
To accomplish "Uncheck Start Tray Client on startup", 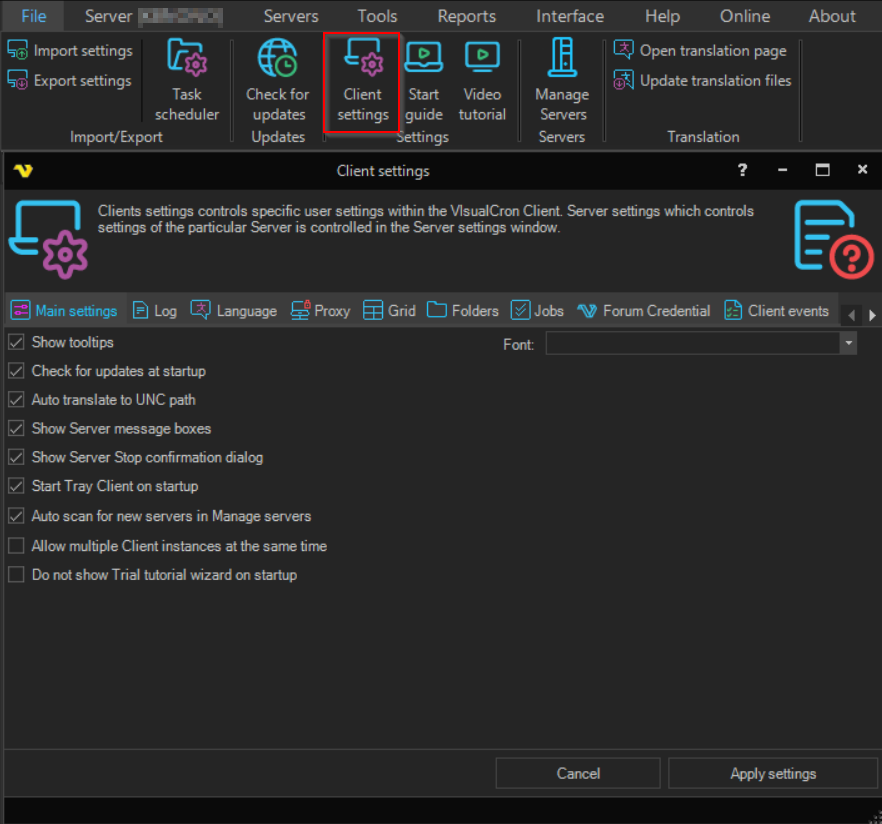I will [16, 486].
